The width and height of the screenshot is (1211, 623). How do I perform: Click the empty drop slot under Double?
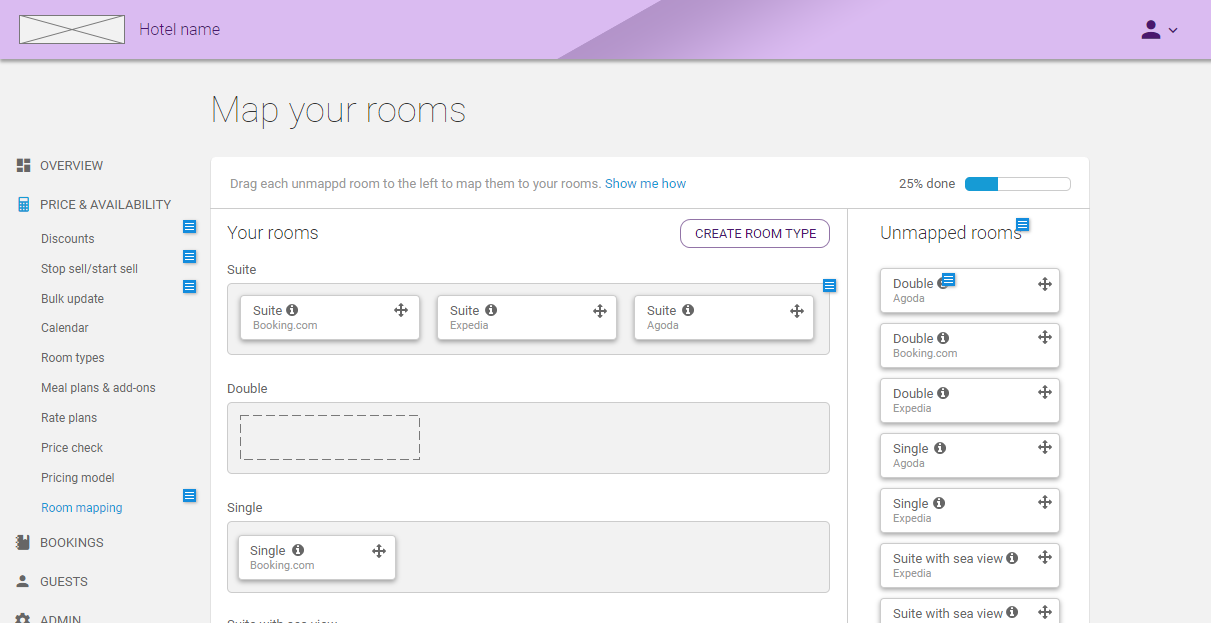click(330, 438)
